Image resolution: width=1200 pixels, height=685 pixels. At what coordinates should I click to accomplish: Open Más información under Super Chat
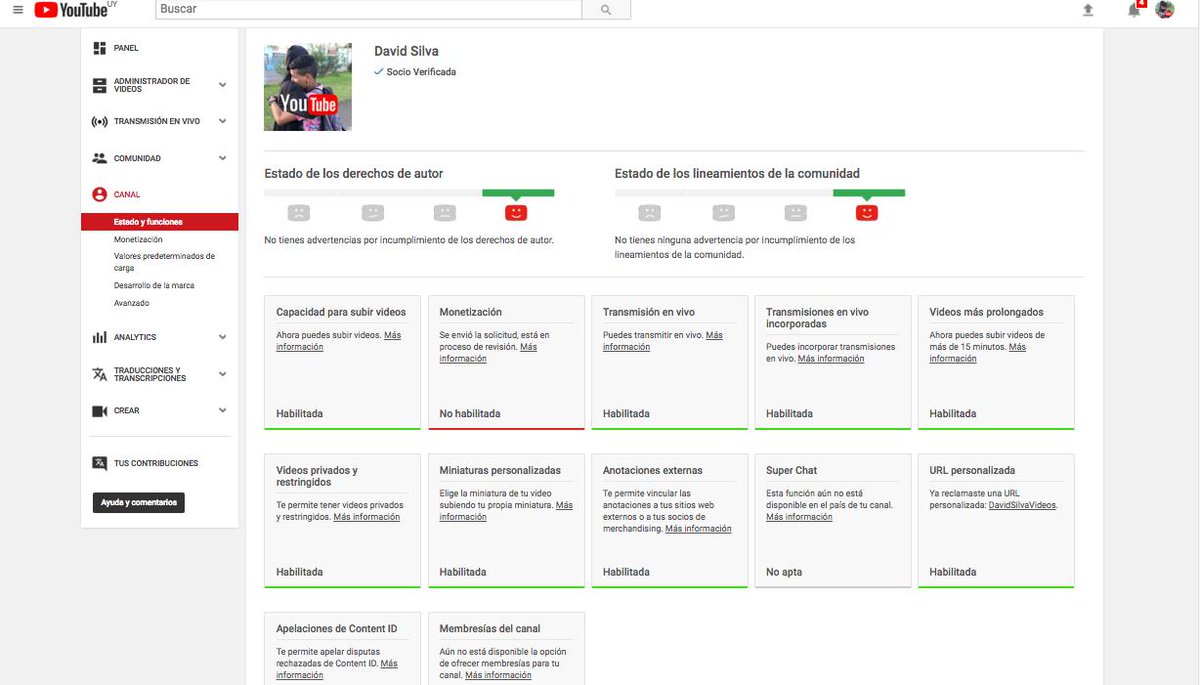tap(799, 517)
